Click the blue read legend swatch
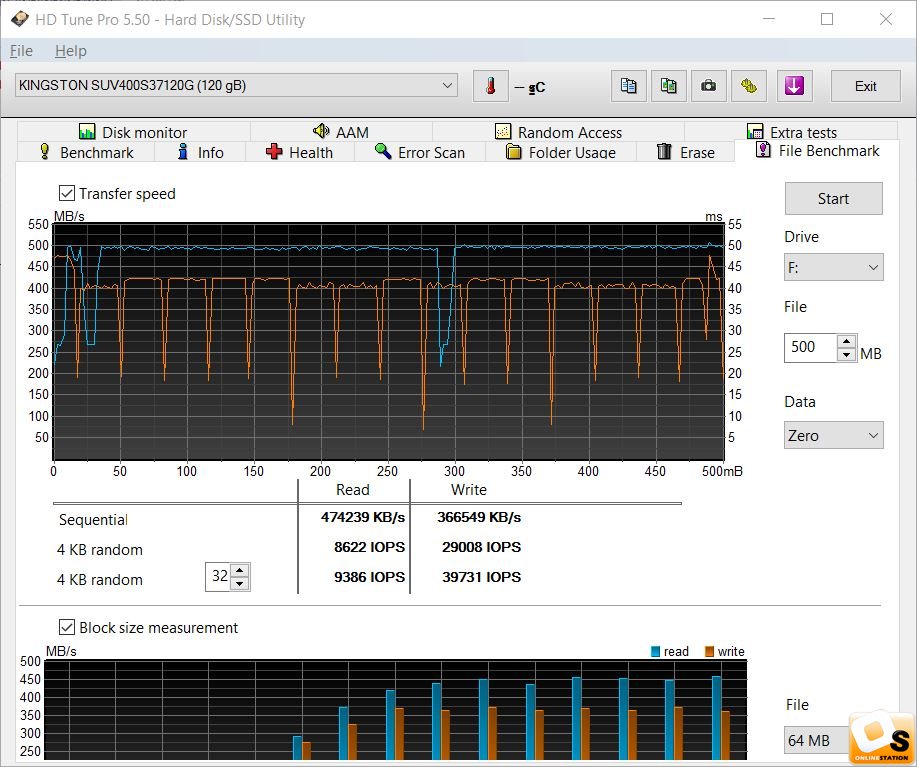917x767 pixels. 656,651
